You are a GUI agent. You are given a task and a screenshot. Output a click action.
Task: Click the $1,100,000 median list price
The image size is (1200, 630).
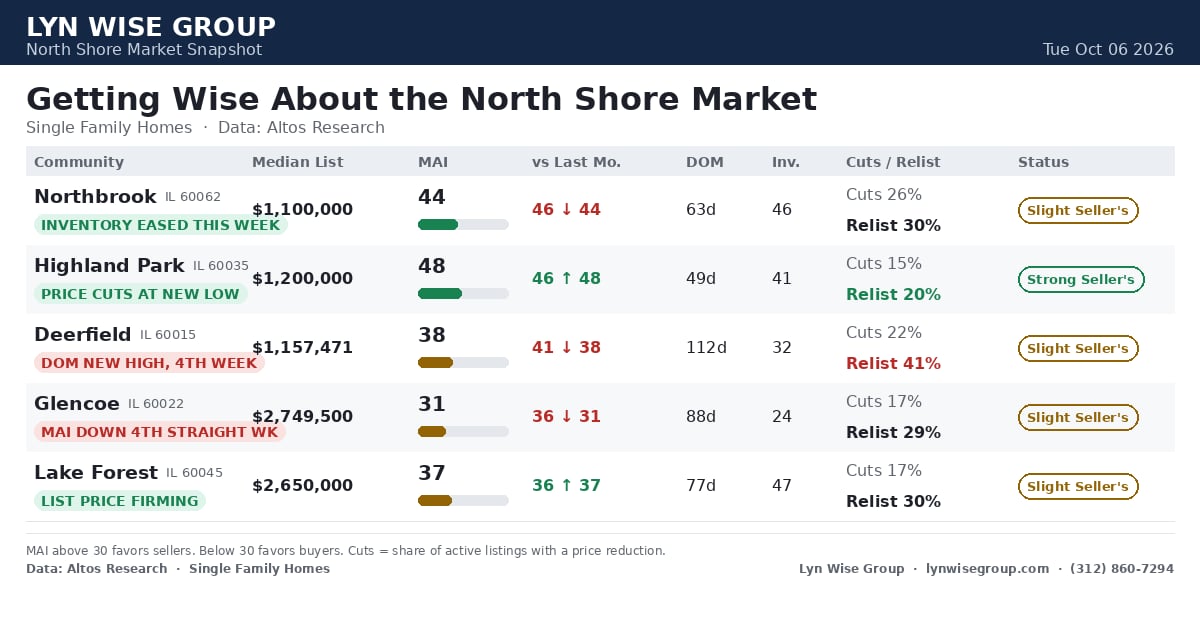[x=302, y=210]
